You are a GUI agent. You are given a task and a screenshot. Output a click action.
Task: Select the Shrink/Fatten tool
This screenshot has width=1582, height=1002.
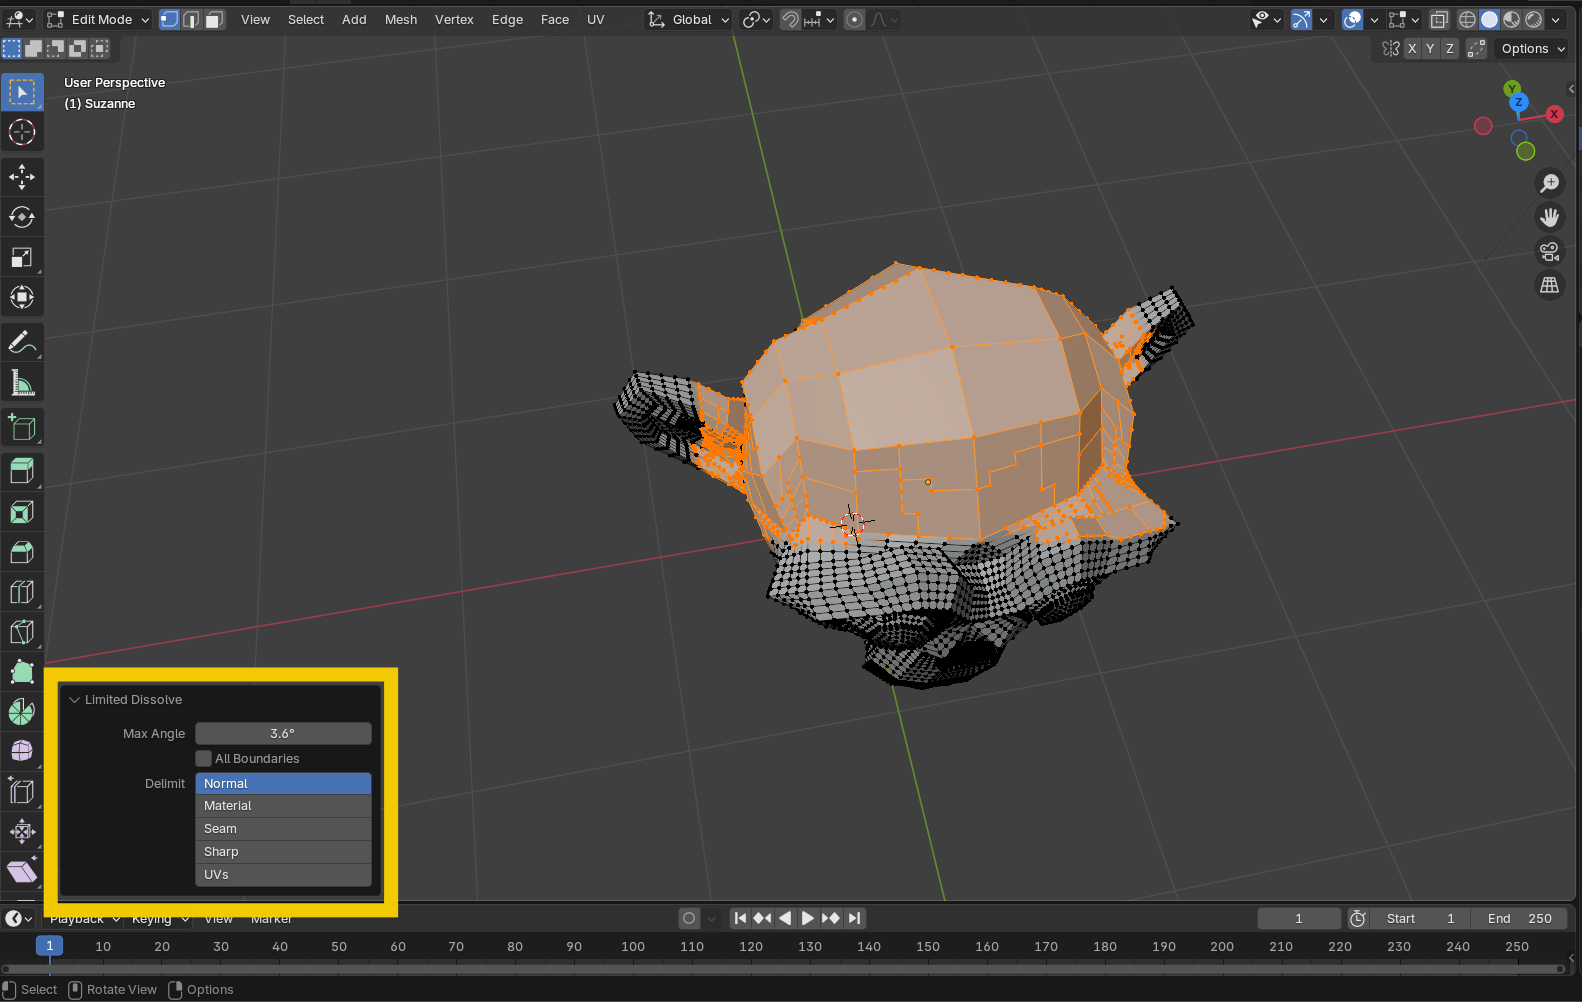pyautogui.click(x=22, y=831)
